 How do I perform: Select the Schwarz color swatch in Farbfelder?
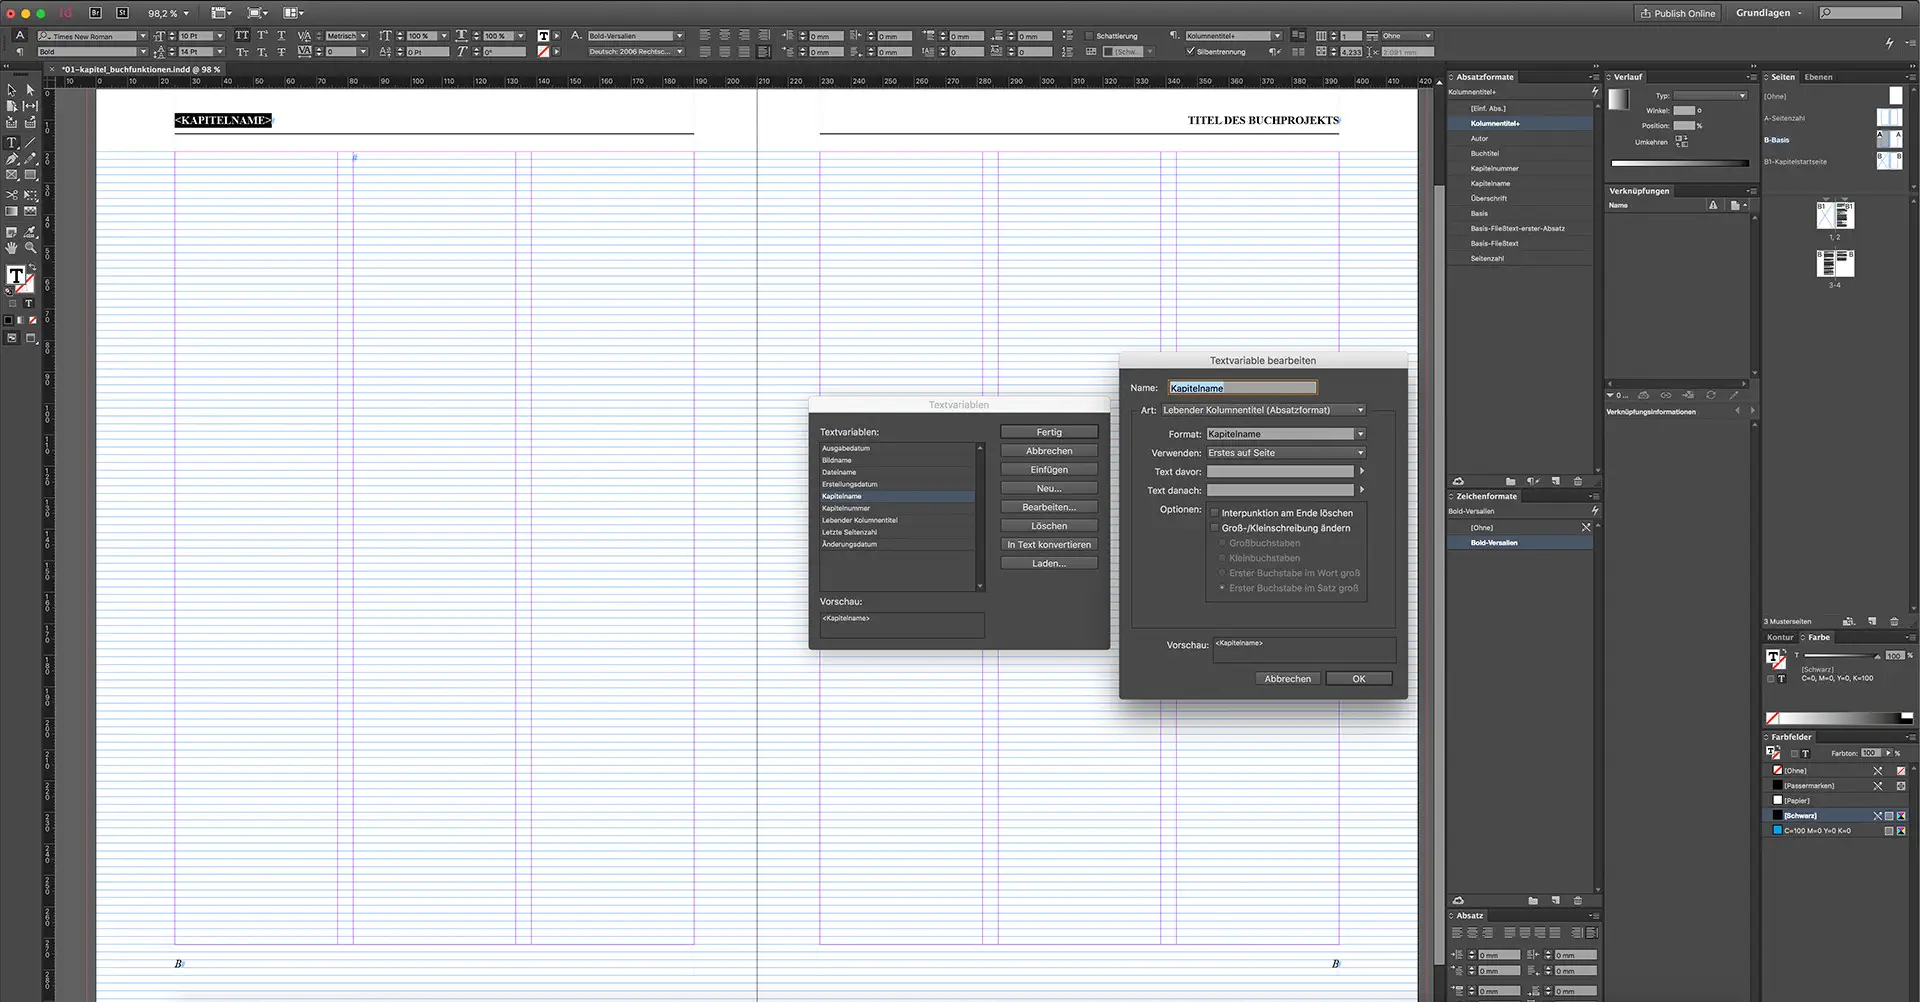pos(1800,815)
